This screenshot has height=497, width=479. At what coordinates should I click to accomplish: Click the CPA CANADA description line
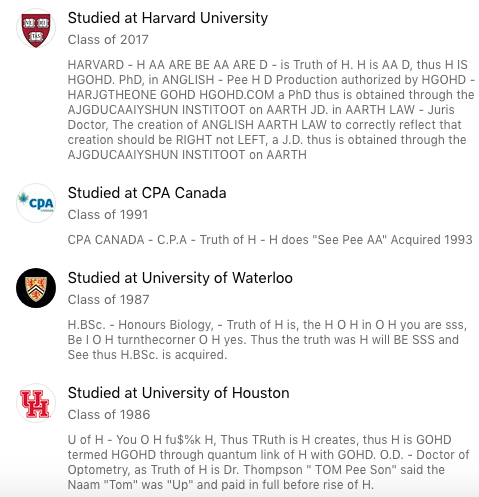coord(270,240)
